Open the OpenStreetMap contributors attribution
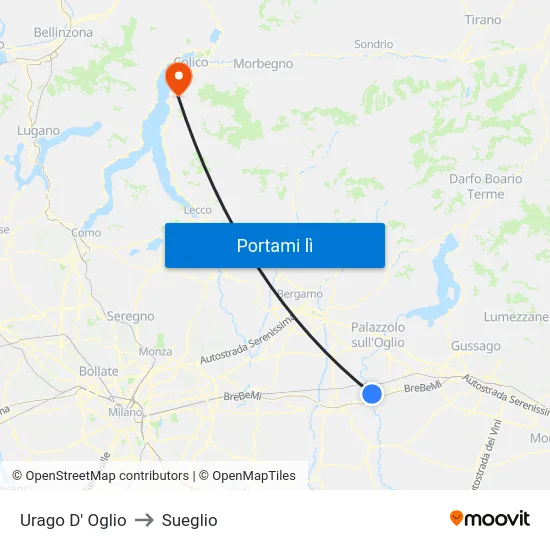Image resolution: width=550 pixels, height=550 pixels. click(100, 476)
